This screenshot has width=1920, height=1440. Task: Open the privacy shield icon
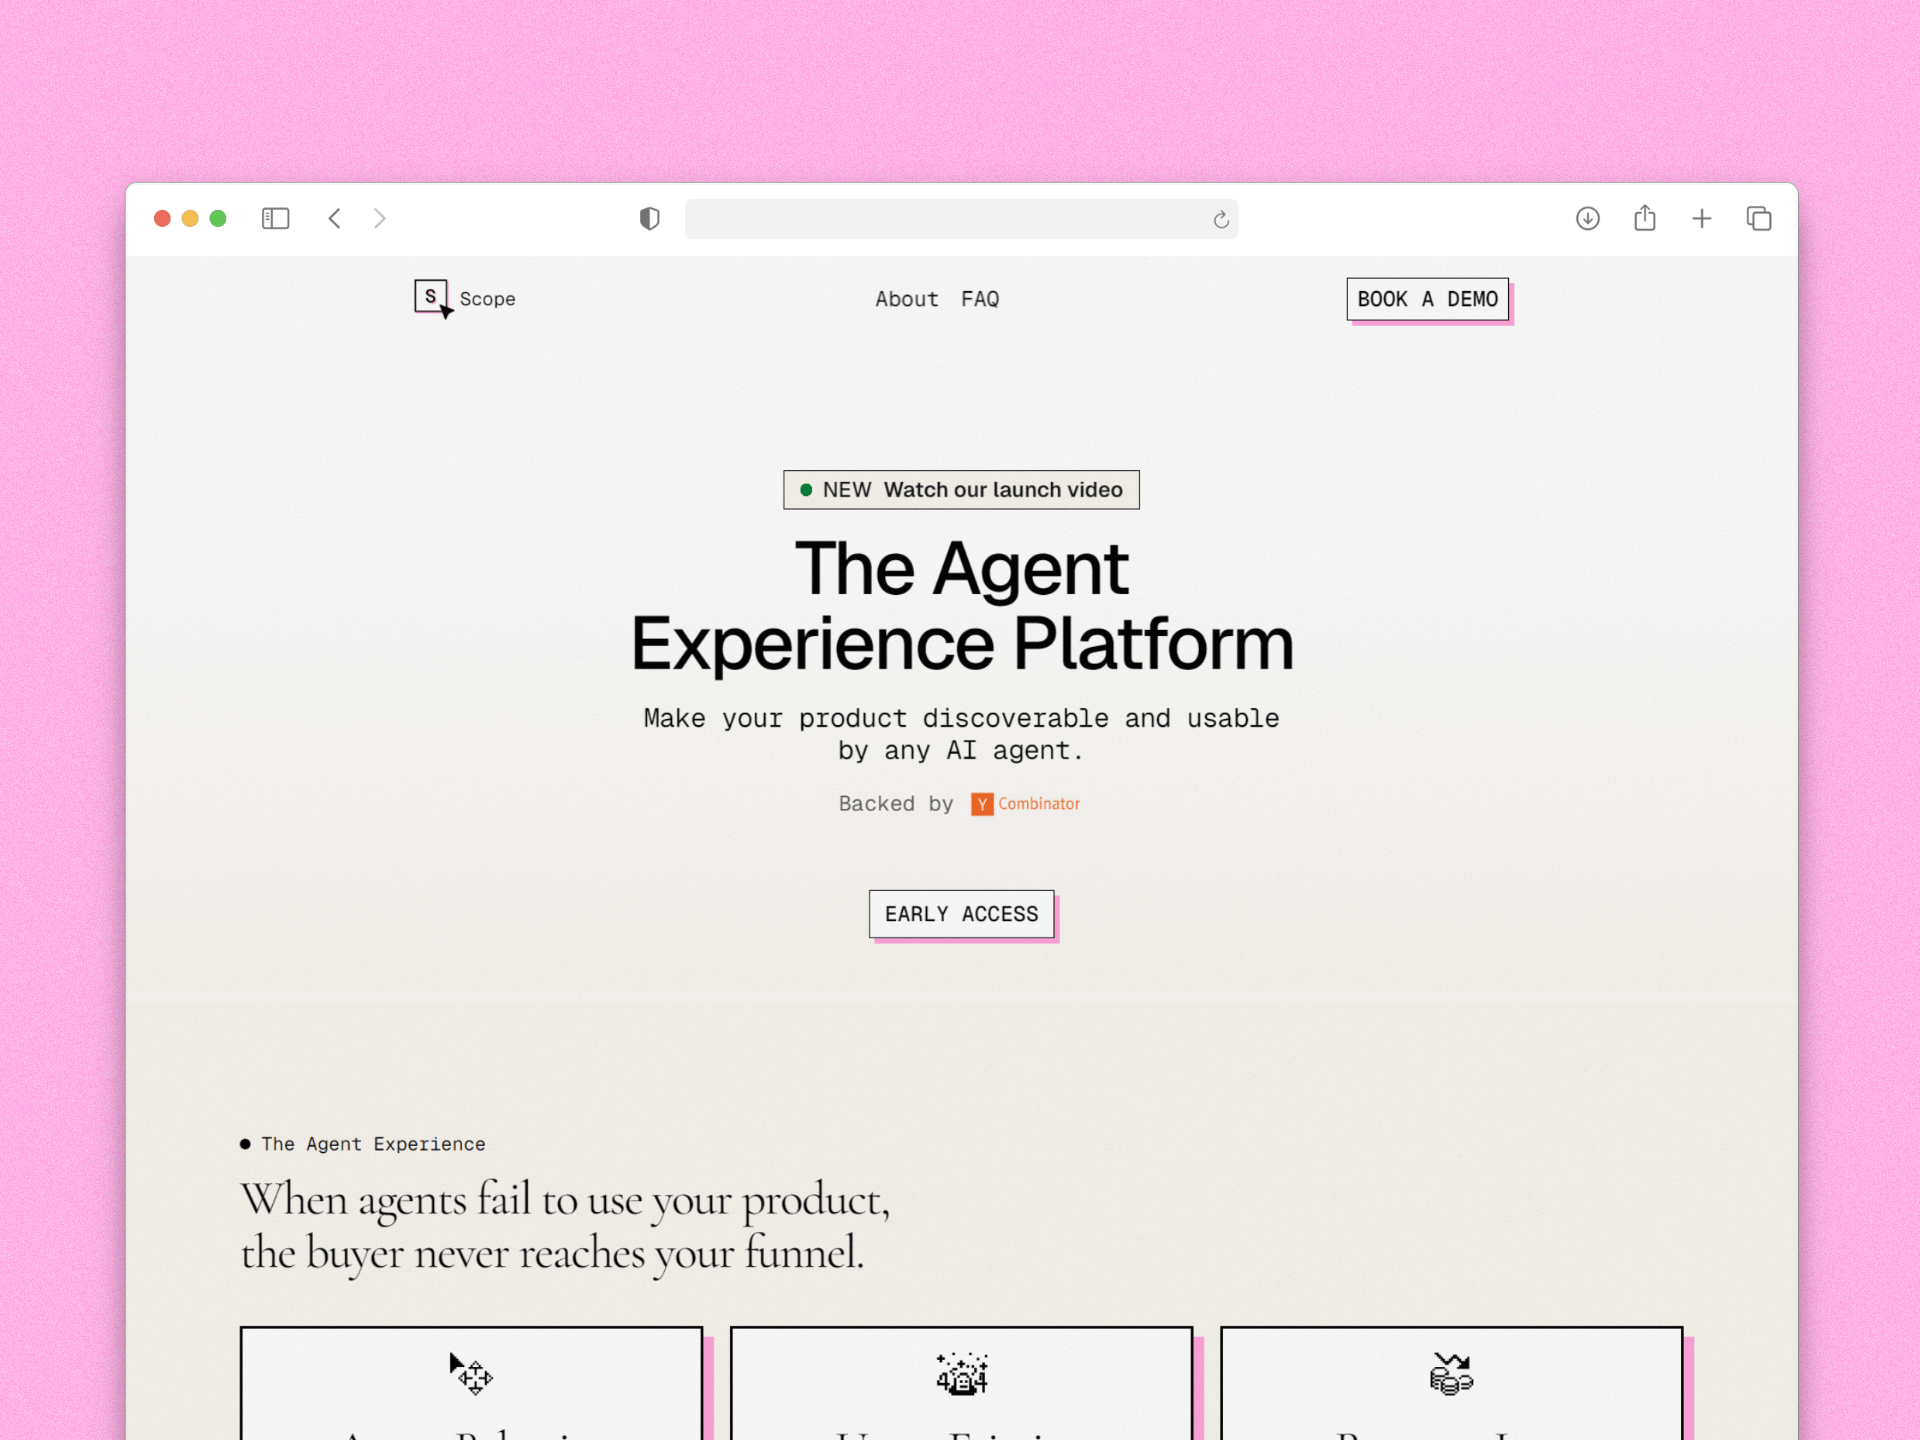click(649, 218)
